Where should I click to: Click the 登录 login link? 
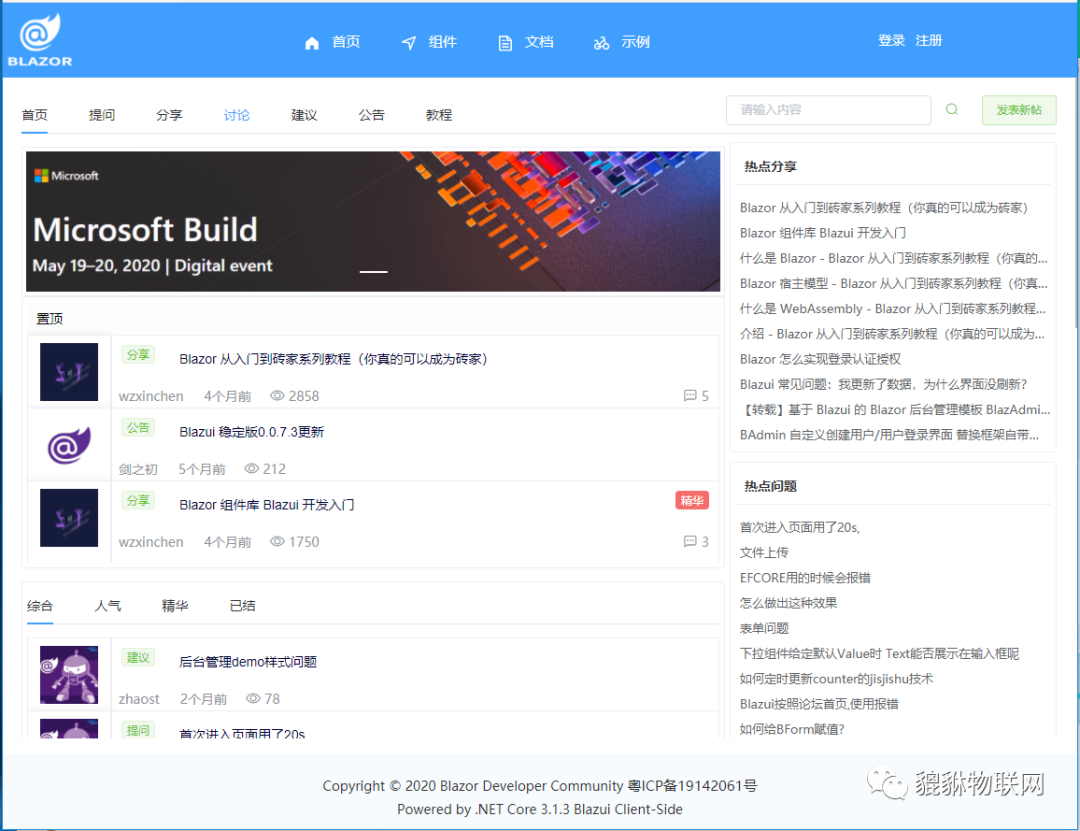(x=891, y=41)
